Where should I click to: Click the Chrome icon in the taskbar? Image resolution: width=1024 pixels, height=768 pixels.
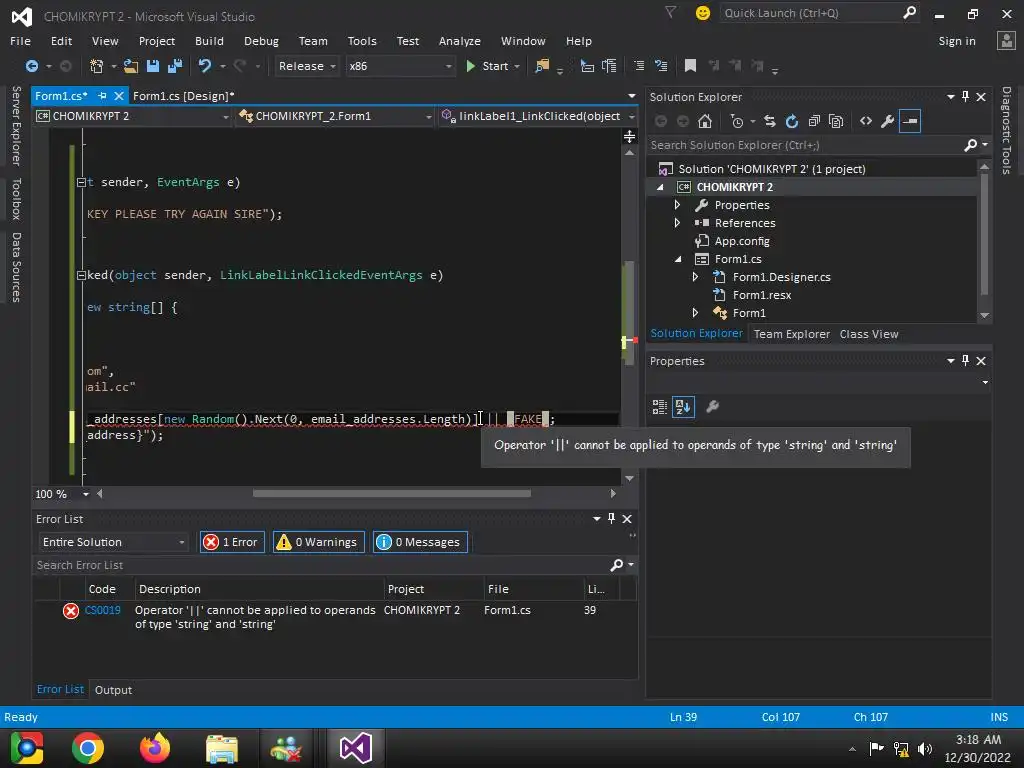pos(88,748)
